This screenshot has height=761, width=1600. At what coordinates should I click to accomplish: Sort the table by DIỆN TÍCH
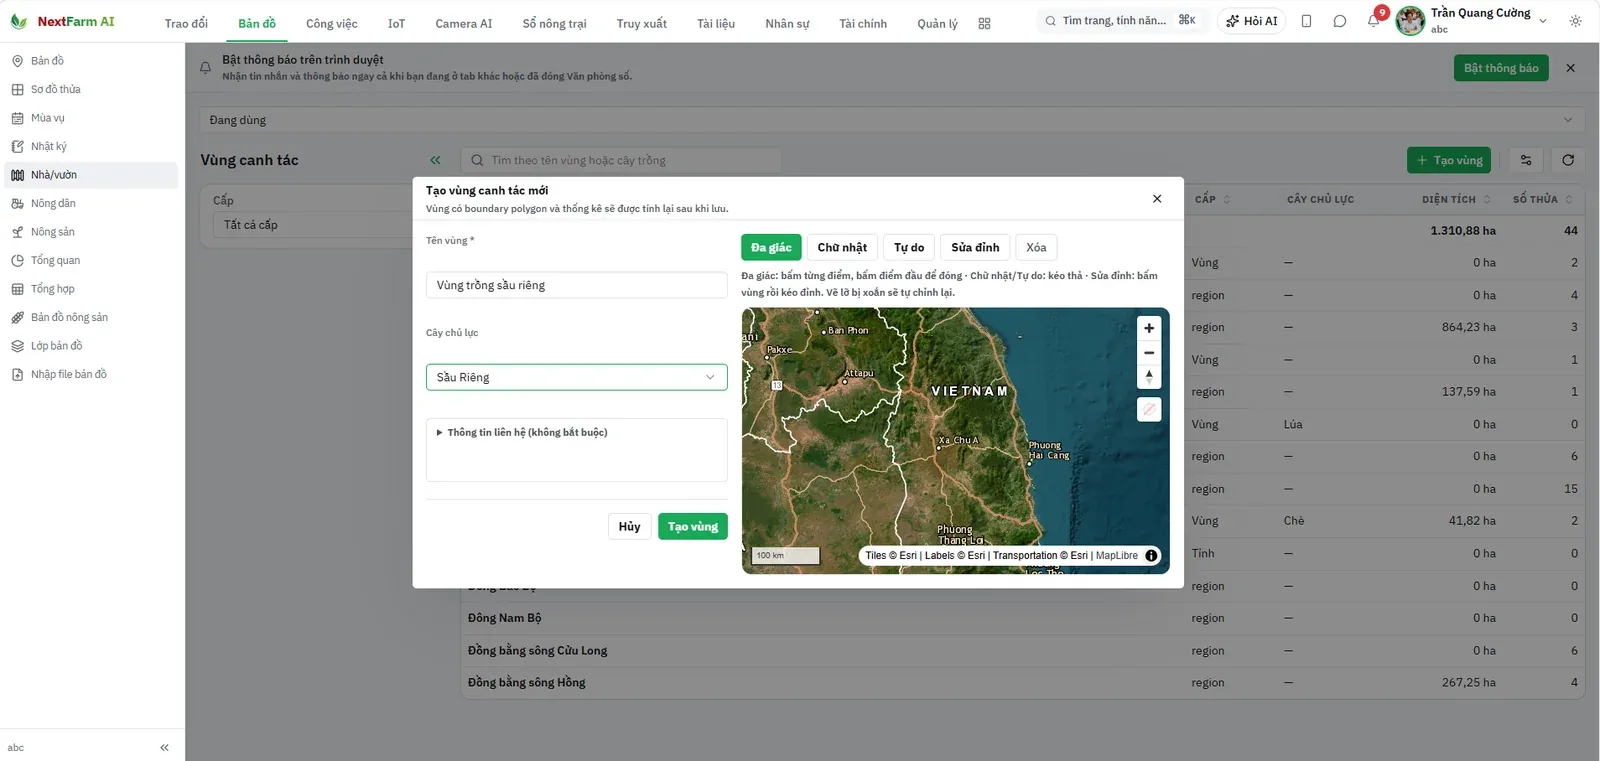[x=1456, y=199]
